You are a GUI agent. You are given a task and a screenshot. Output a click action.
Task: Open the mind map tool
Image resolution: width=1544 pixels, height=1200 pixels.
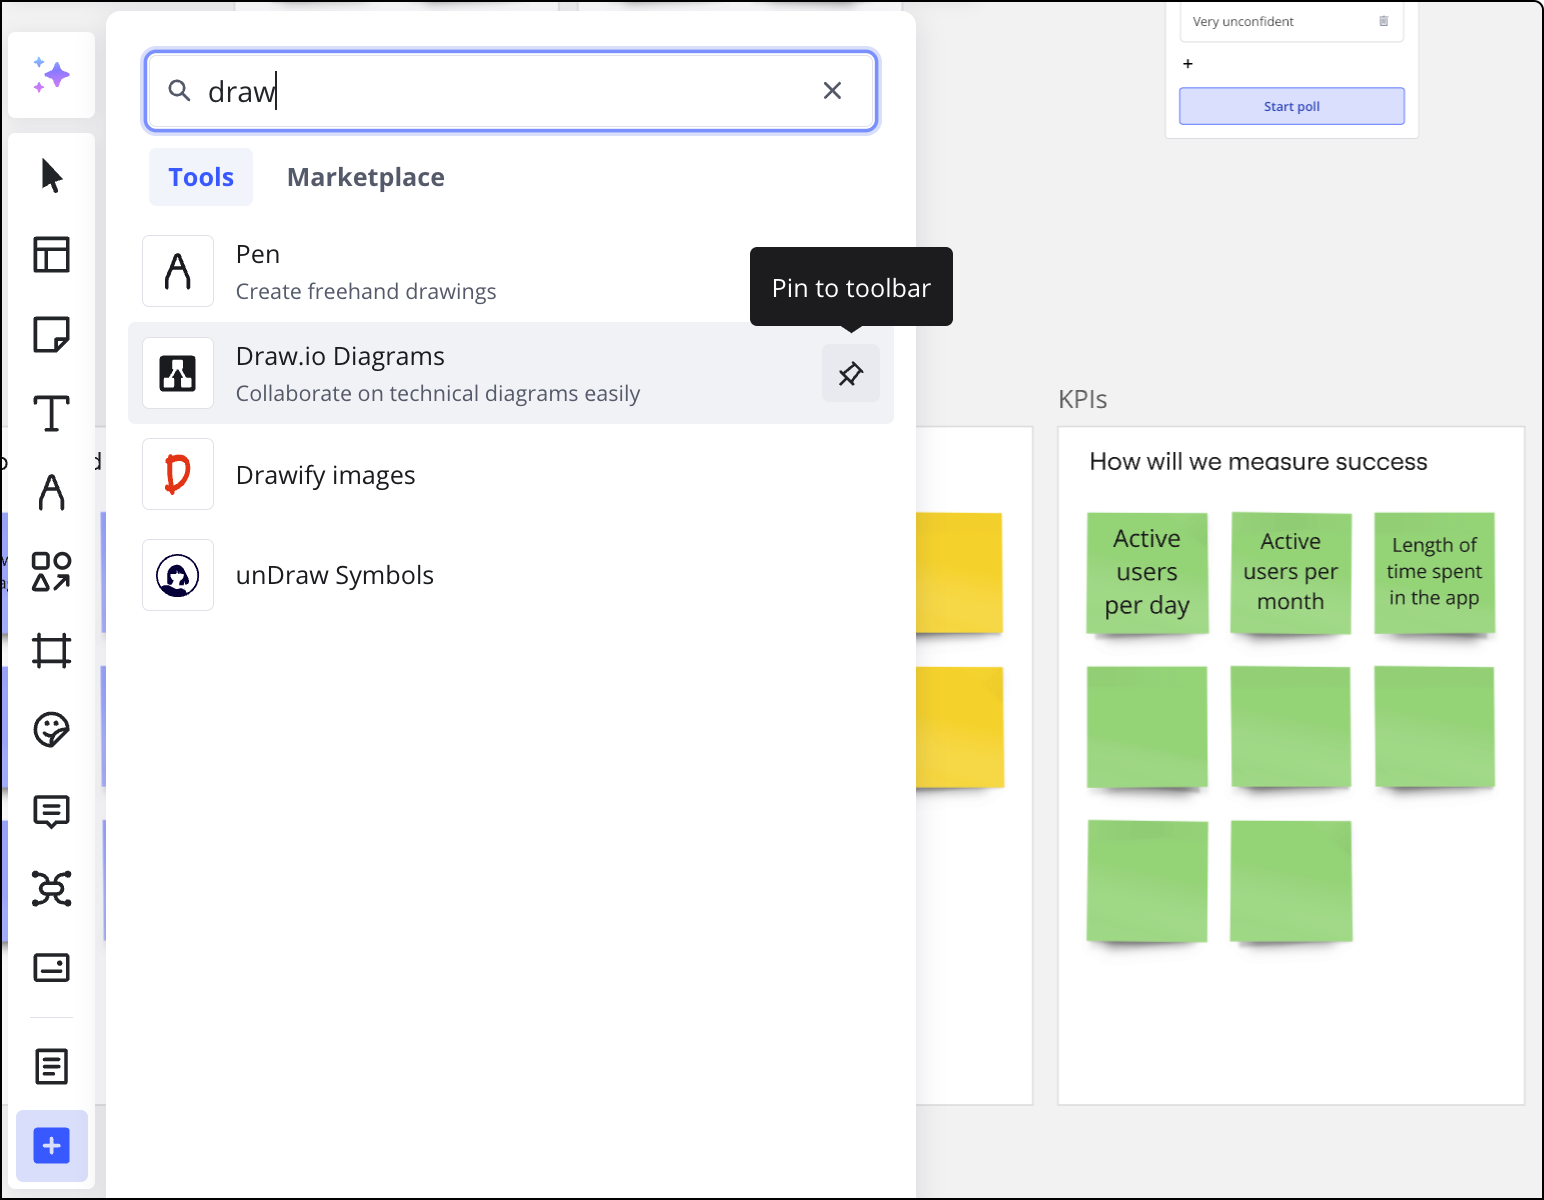51,888
